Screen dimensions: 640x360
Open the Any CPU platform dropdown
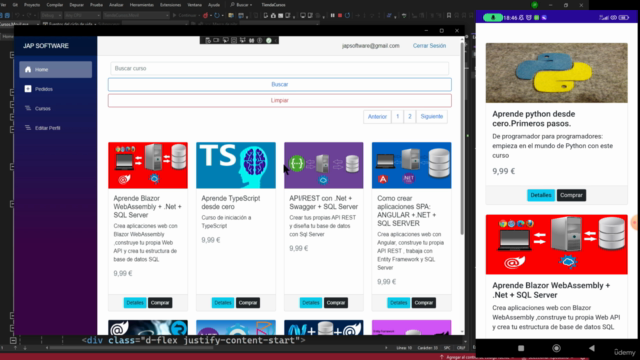[x=82, y=15]
